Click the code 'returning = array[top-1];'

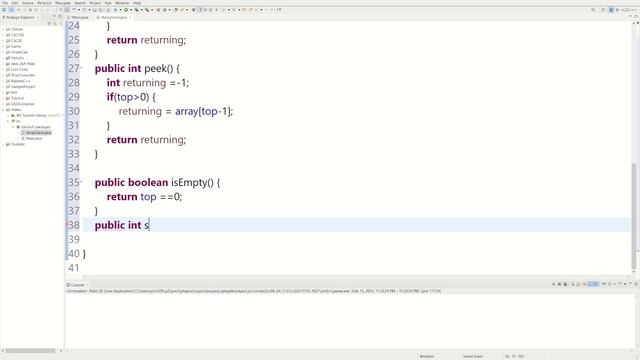176,111
